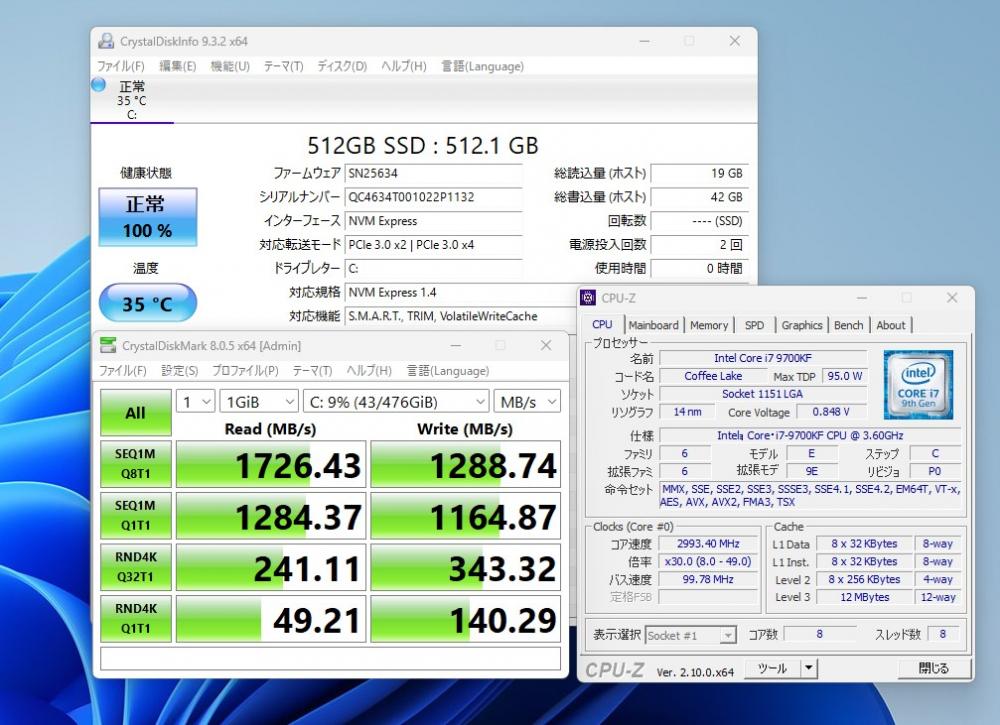The height and width of the screenshot is (725, 1000).
Task: Open ファイル(F) menu in CrystalDiskInfo
Action: point(121,66)
